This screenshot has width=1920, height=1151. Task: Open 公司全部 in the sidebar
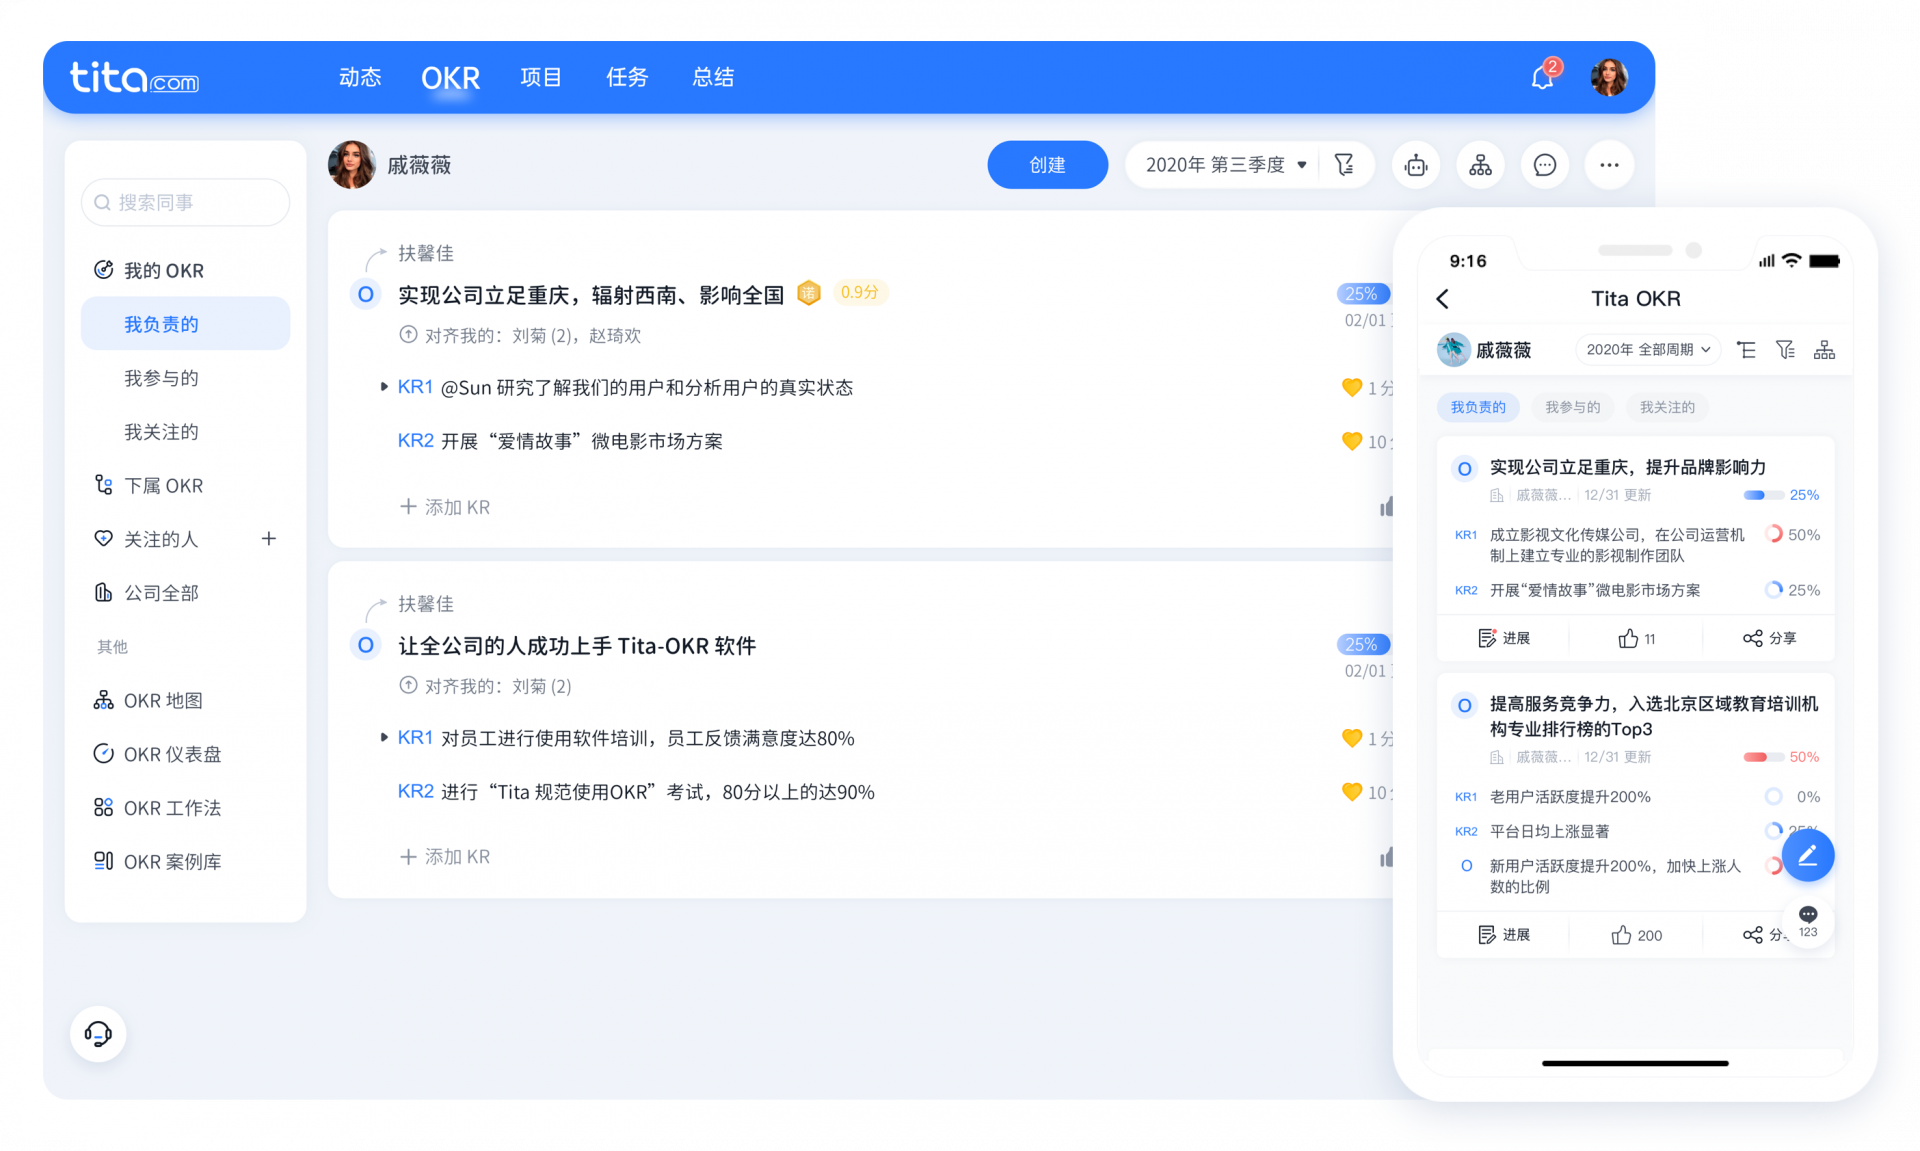click(148, 593)
